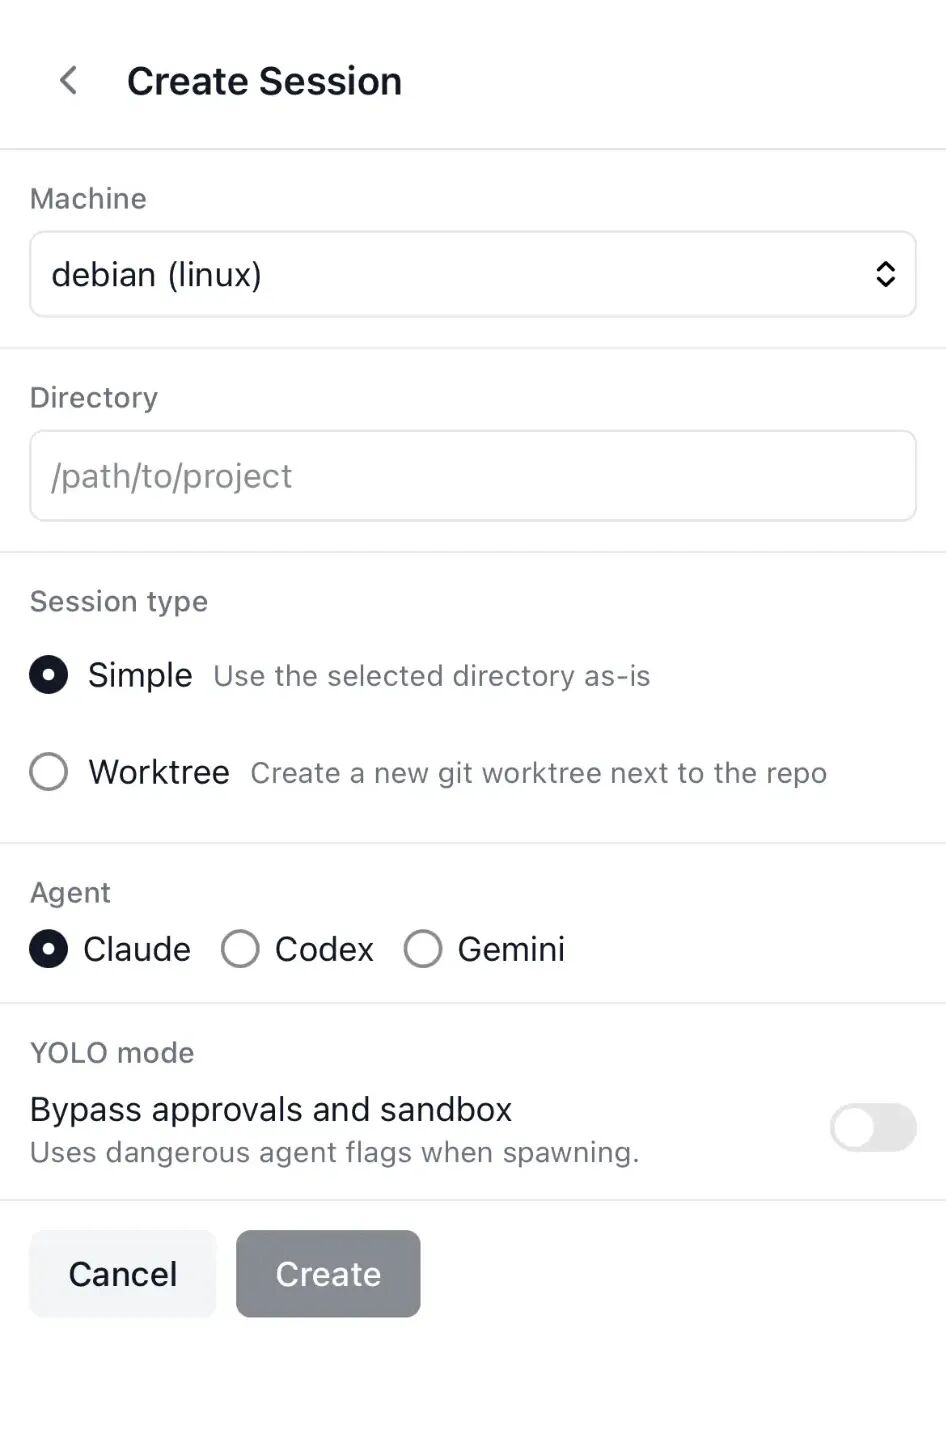Click the "Gemini" agent label text
946x1454 pixels.
point(511,949)
